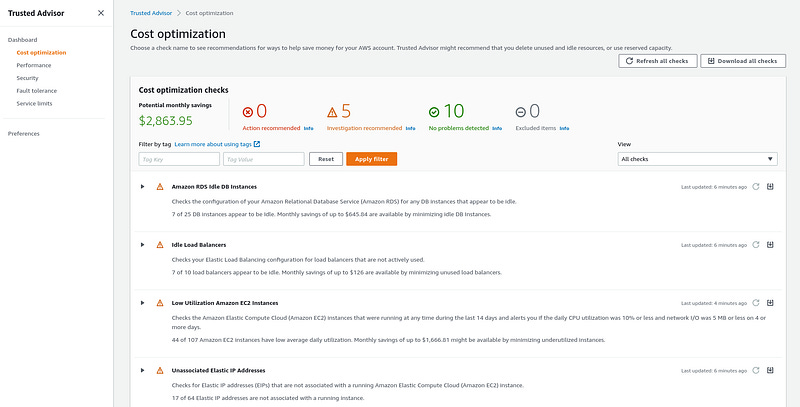This screenshot has width=800, height=407.
Task: Expand the Amazon RDS Idle DB Instances row
Action: (142, 187)
